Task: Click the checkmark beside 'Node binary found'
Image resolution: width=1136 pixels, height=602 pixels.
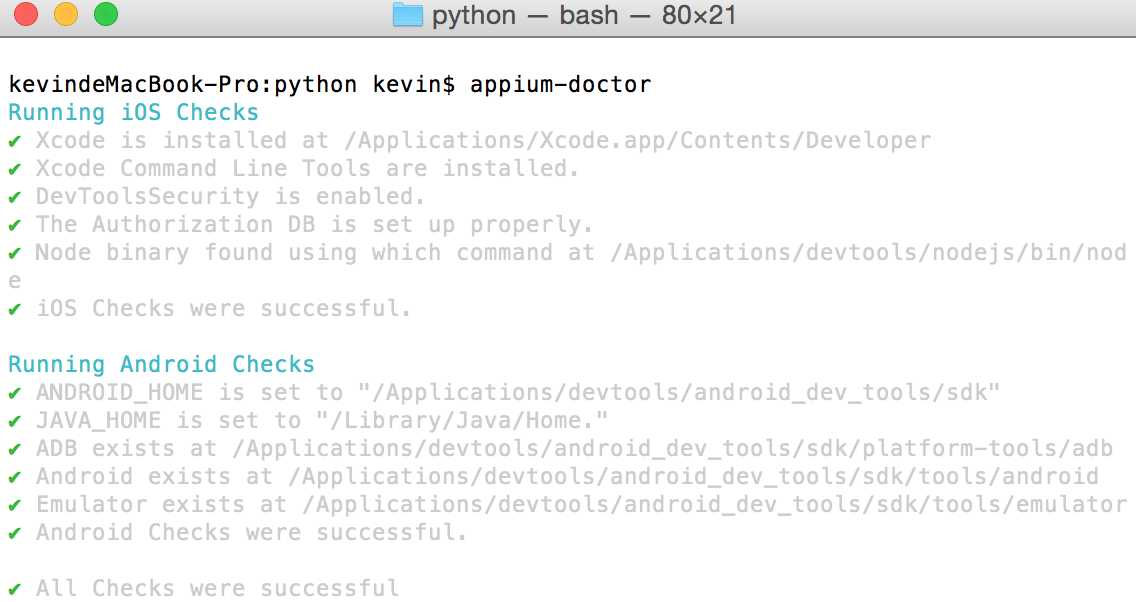Action: click(14, 253)
